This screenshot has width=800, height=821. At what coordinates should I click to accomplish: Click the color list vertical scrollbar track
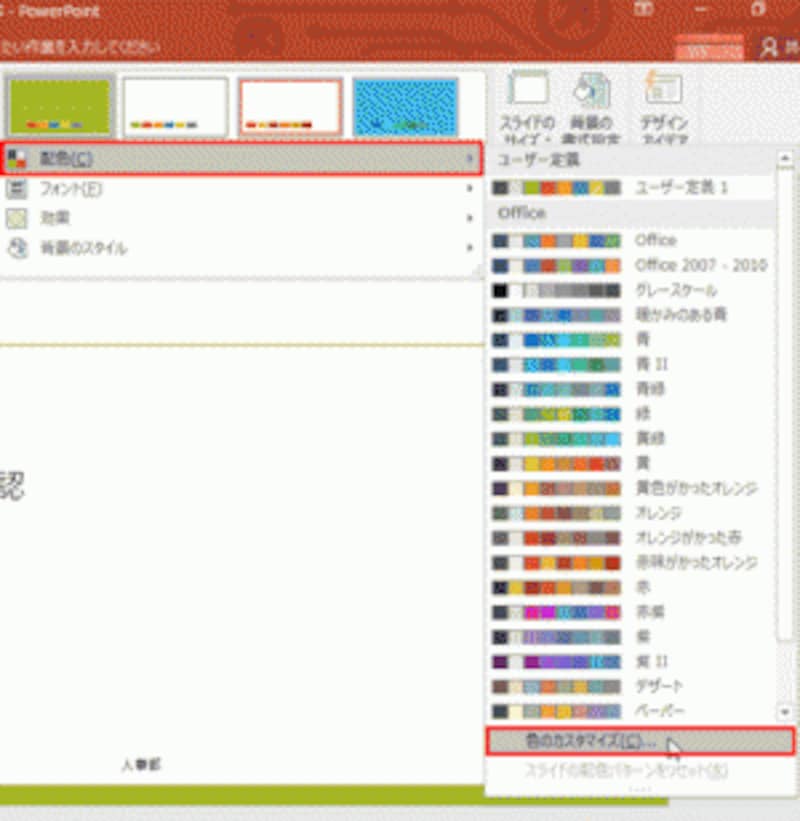click(785, 672)
